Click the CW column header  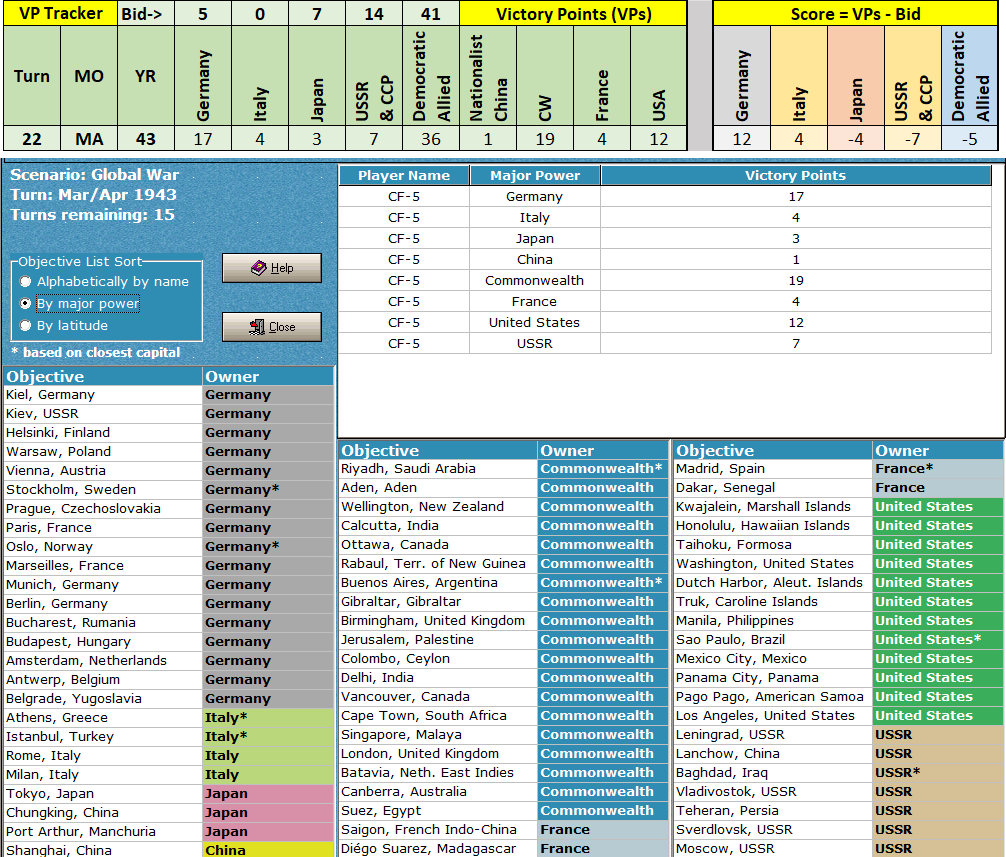[545, 76]
